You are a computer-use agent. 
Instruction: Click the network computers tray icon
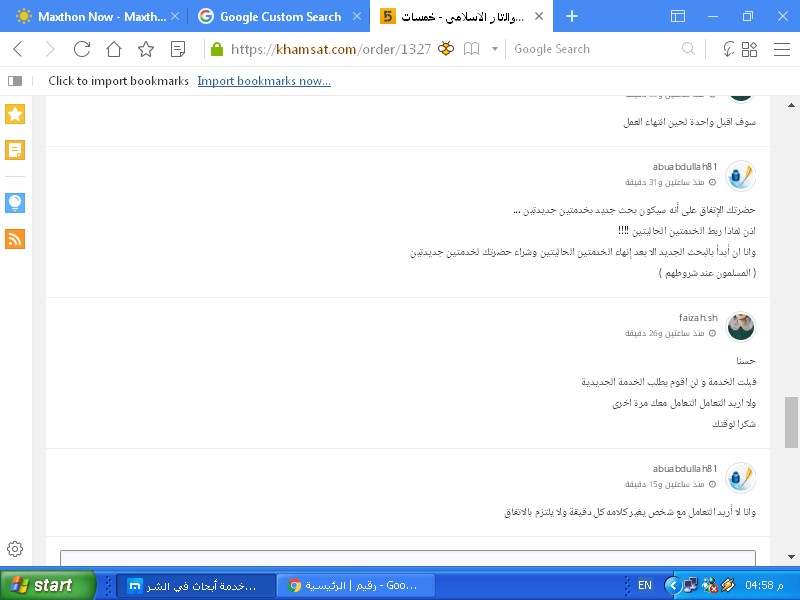(690, 585)
